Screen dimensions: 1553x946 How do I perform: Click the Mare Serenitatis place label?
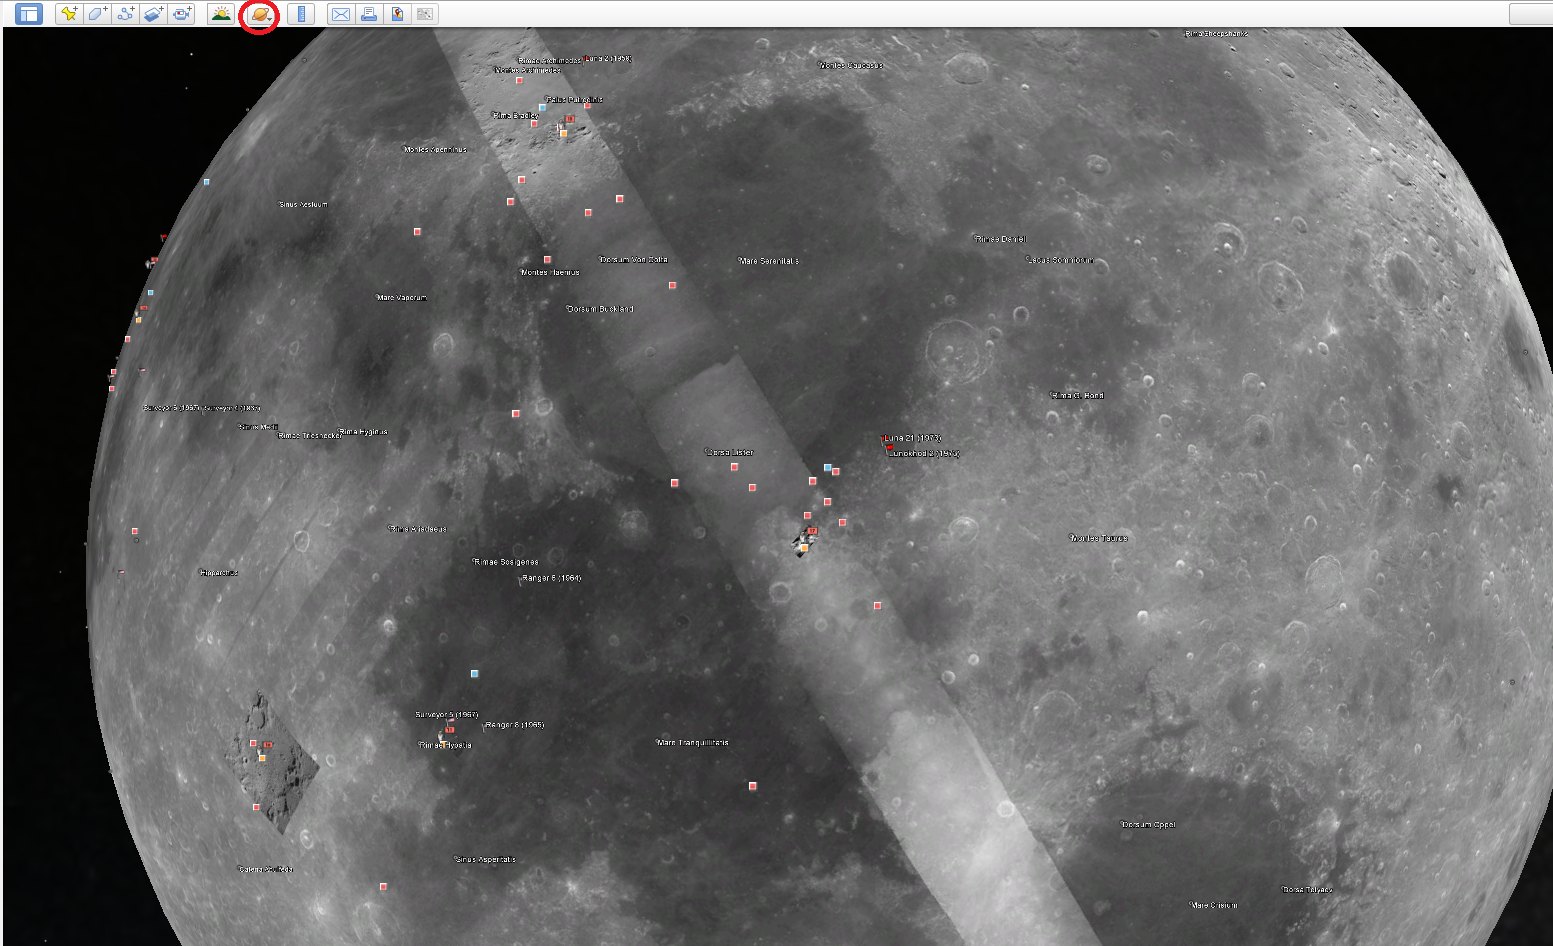click(769, 261)
